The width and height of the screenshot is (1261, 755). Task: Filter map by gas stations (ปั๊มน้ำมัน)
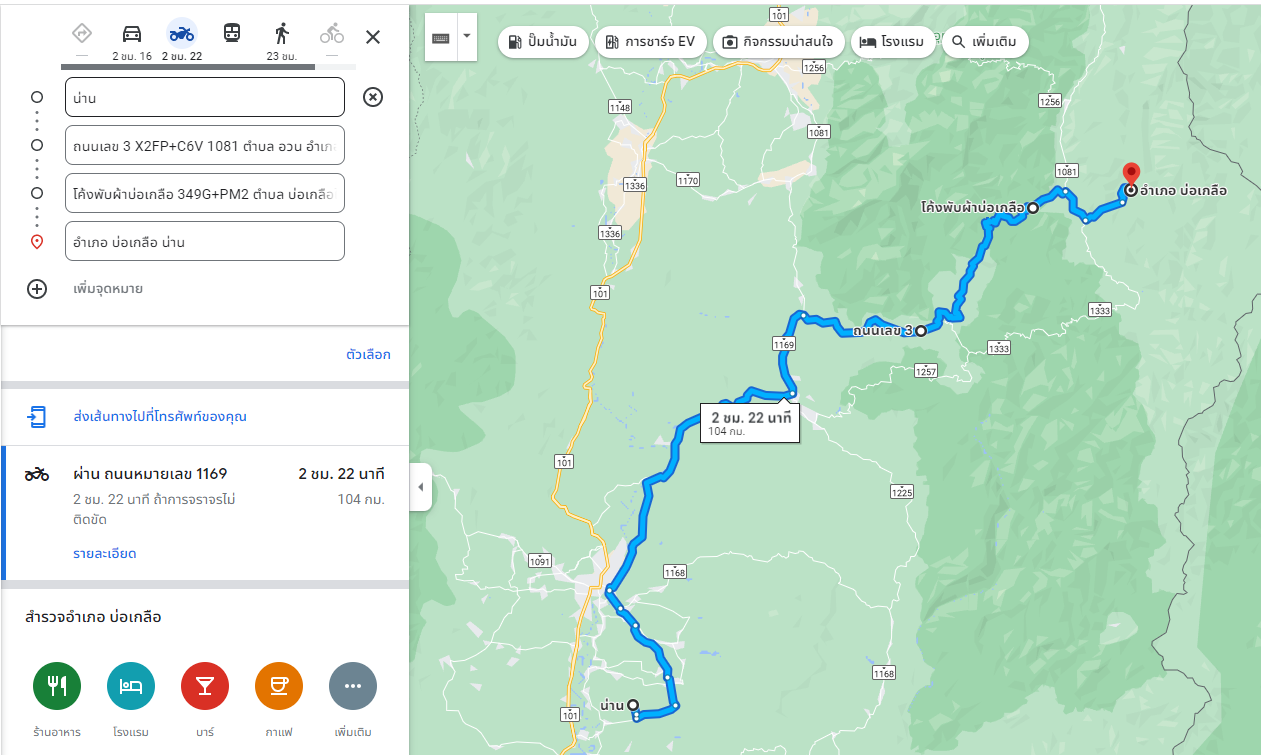point(542,42)
